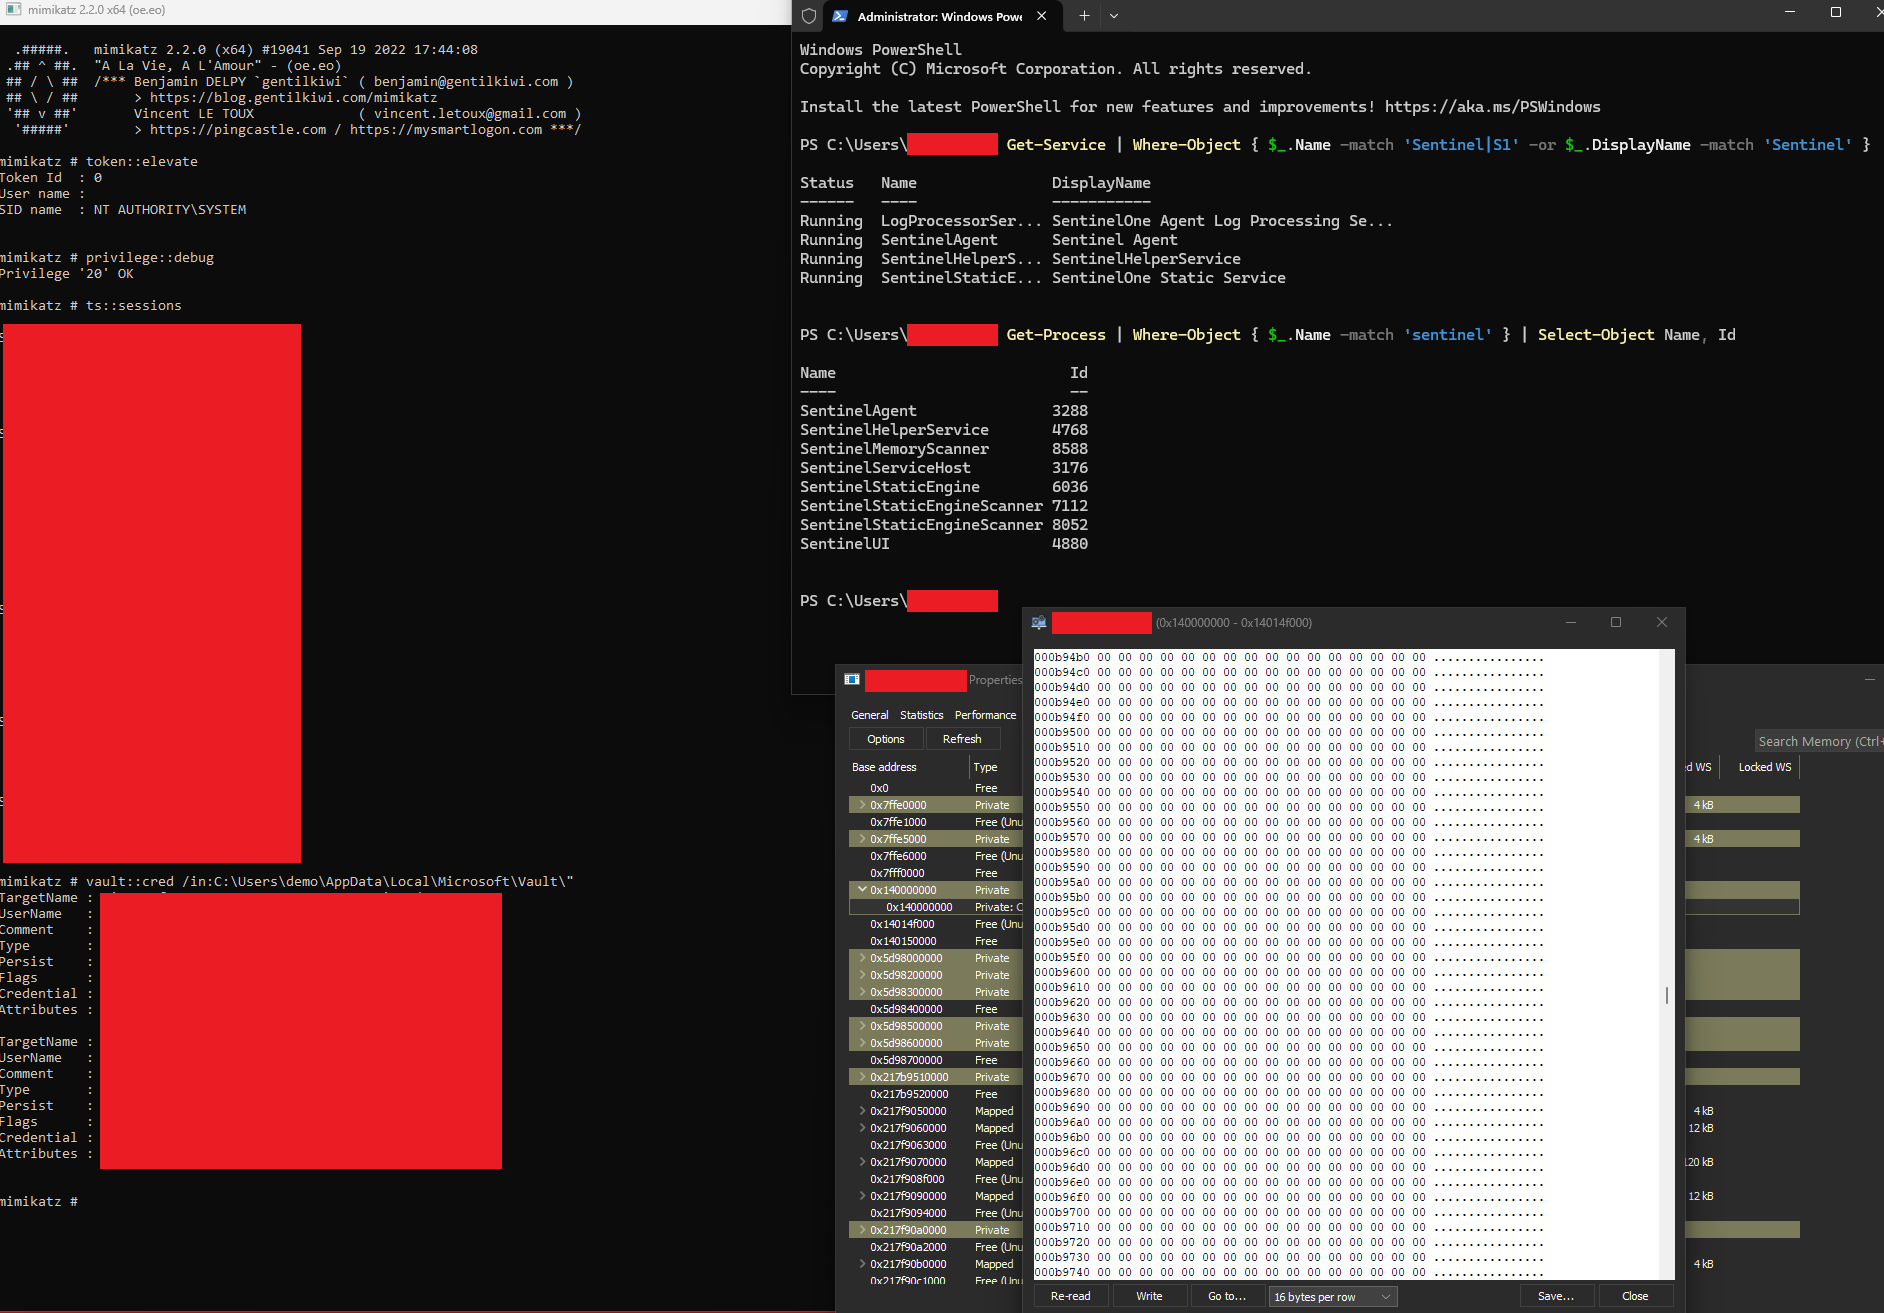Expand the 0x217f9090000 mapped region

coord(863,1196)
